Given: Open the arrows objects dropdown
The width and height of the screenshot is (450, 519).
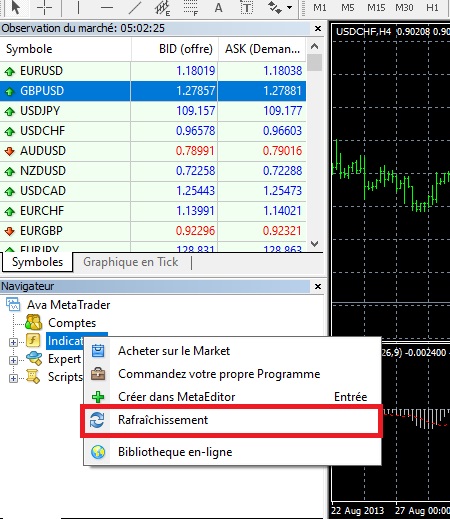Looking at the screenshot, I should [x=289, y=7].
